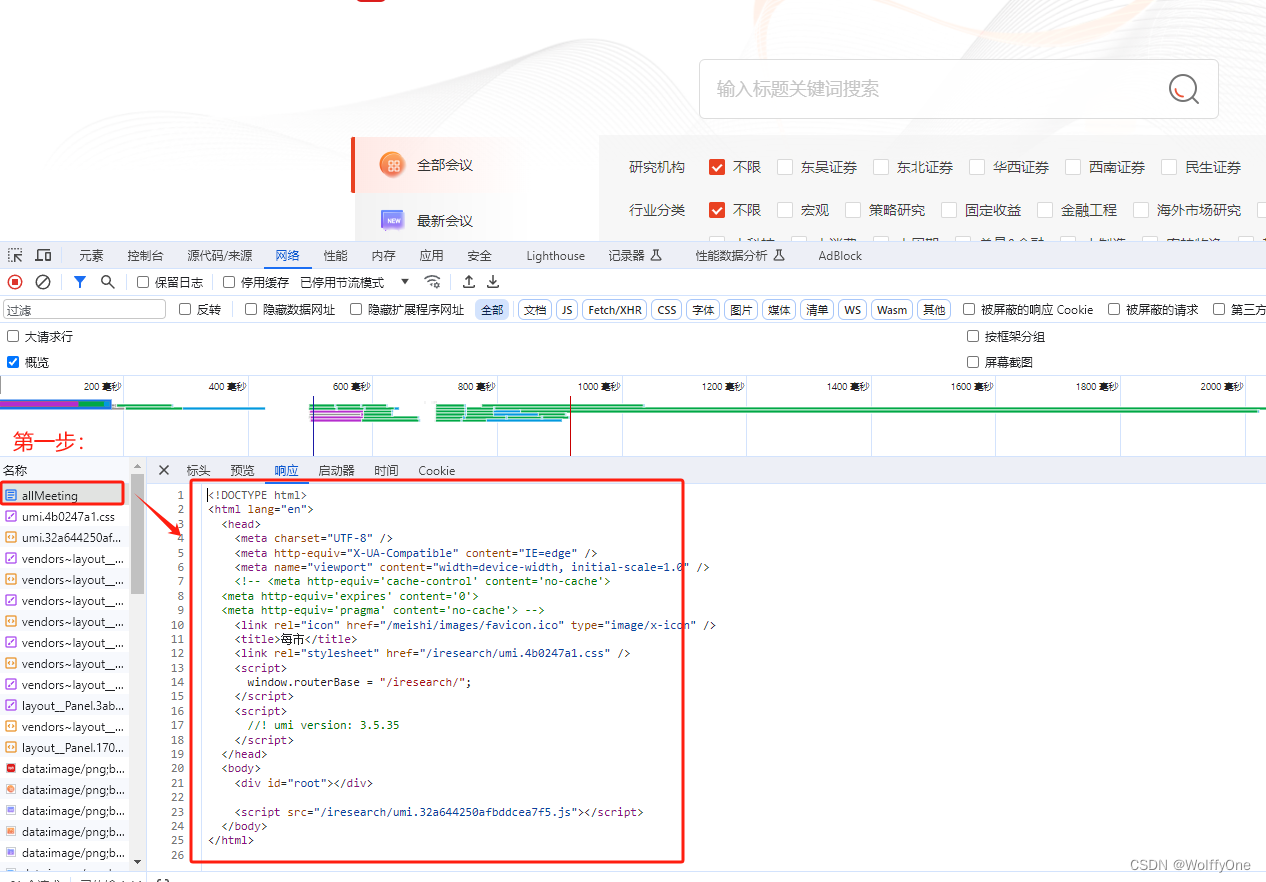Click the 过滤 filter input field
1266x882 pixels.
(x=85, y=310)
